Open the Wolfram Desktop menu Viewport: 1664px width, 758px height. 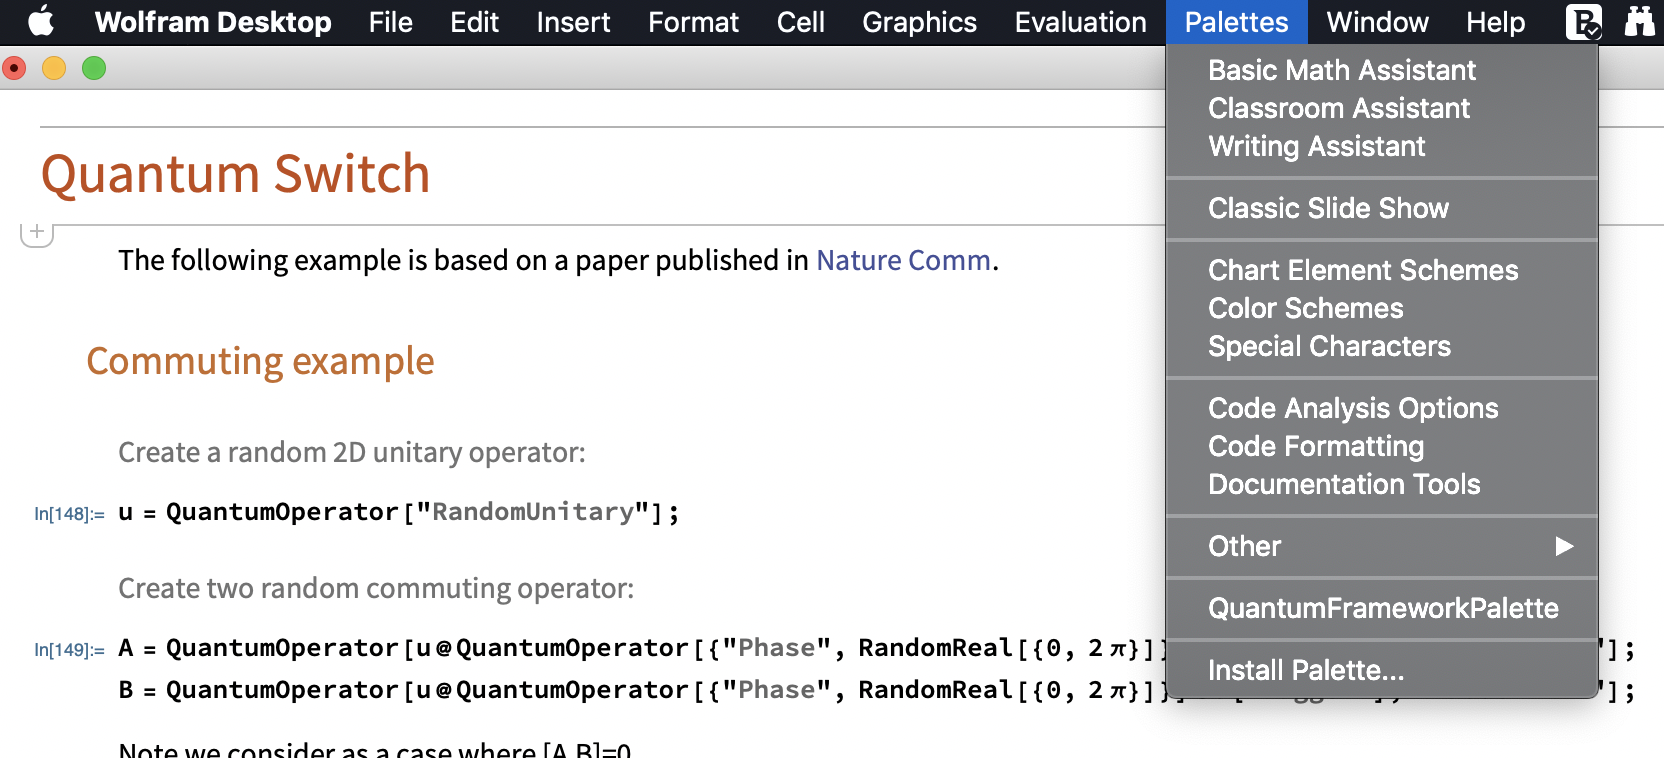213,22
